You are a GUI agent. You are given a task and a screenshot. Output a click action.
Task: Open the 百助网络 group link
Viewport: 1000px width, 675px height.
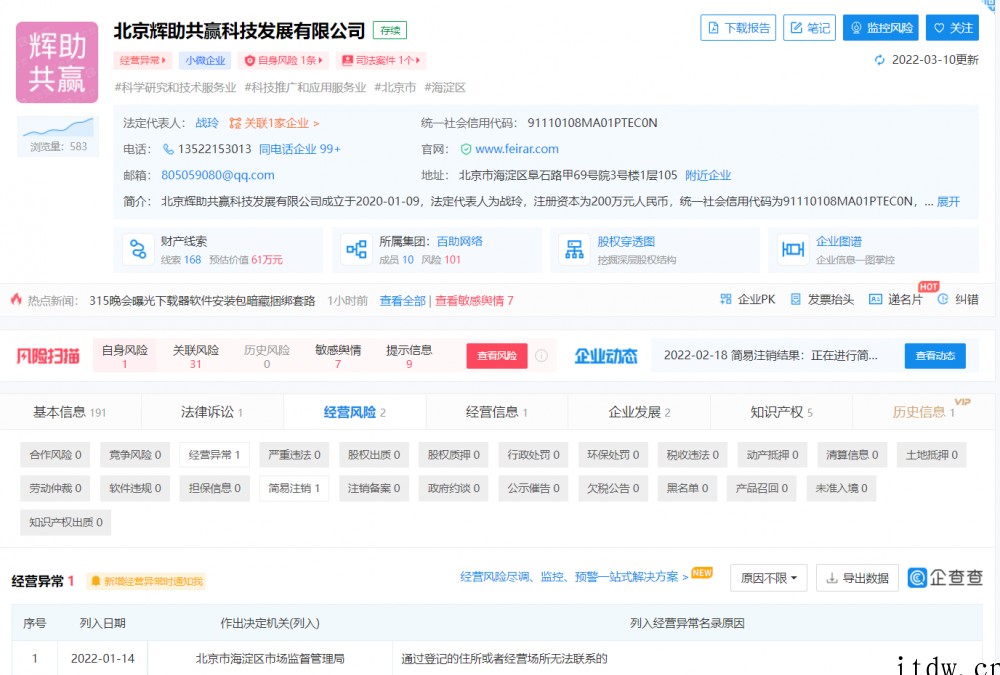click(x=460, y=241)
